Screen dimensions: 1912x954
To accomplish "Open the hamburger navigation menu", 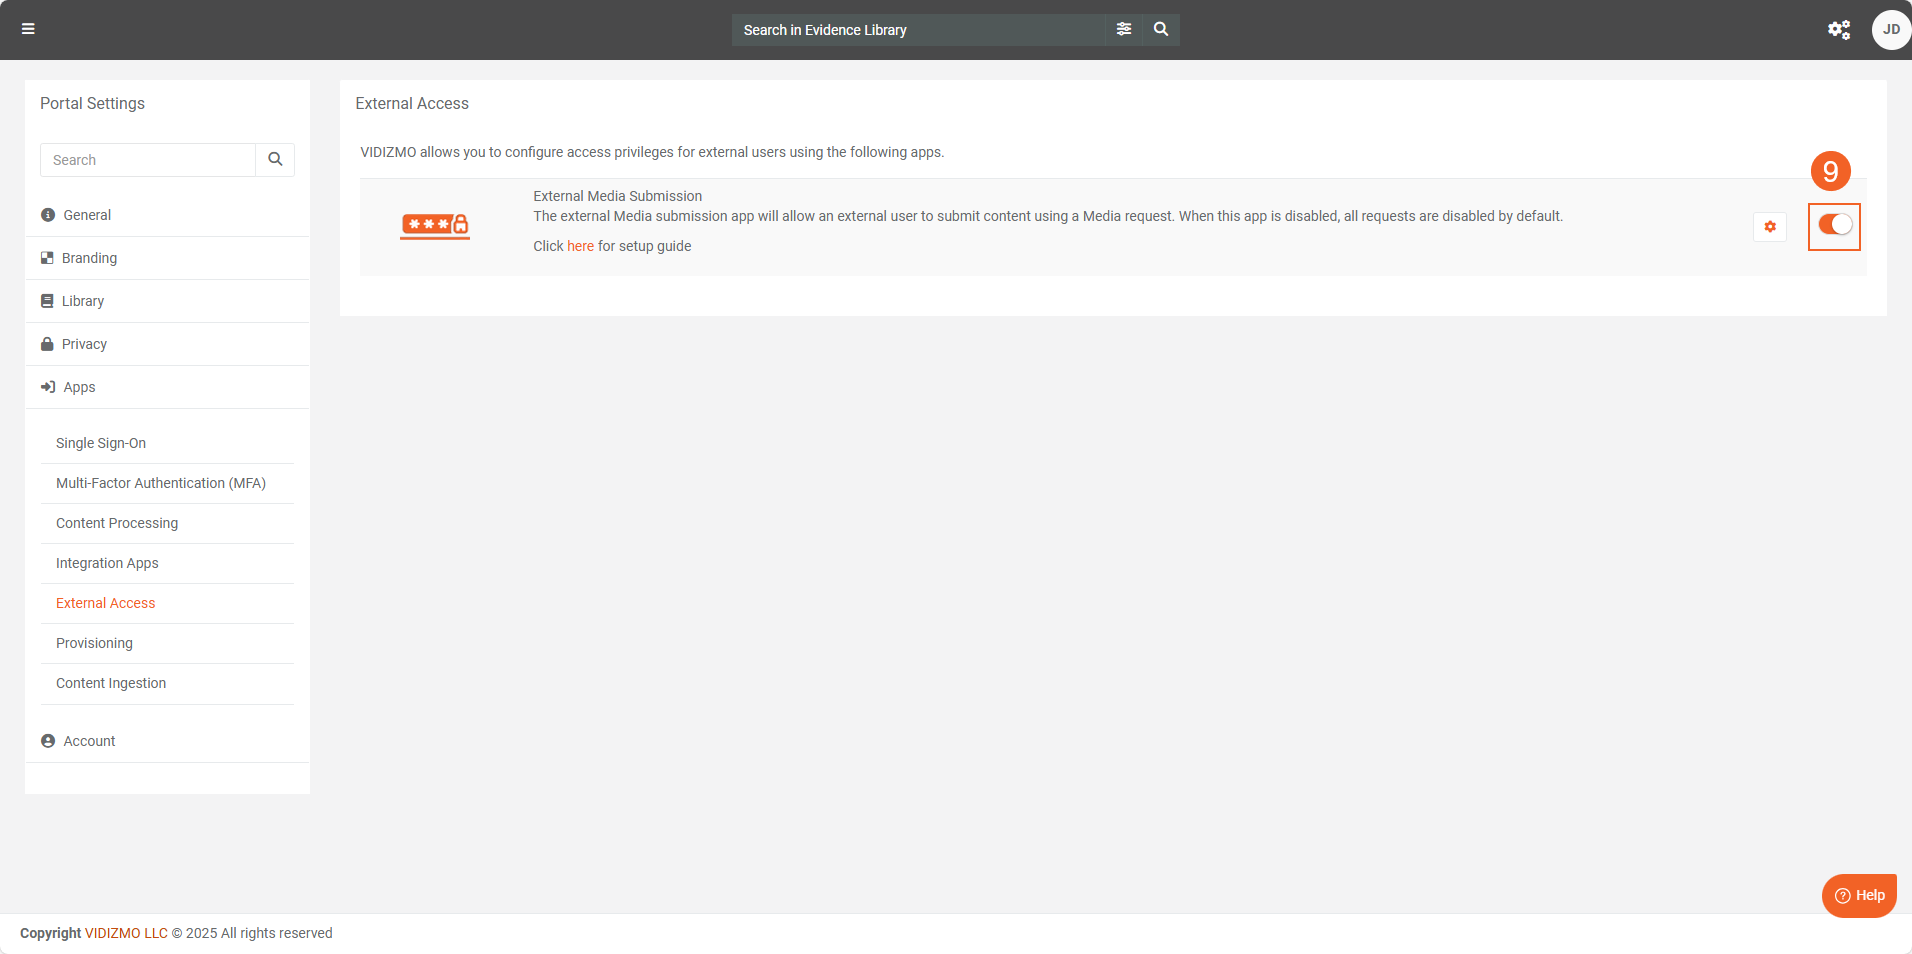I will (x=28, y=29).
